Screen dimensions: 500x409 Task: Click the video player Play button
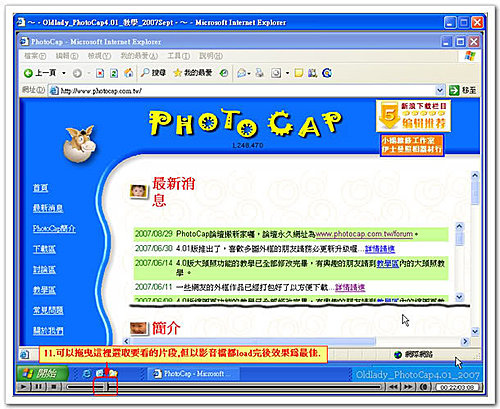[23, 387]
